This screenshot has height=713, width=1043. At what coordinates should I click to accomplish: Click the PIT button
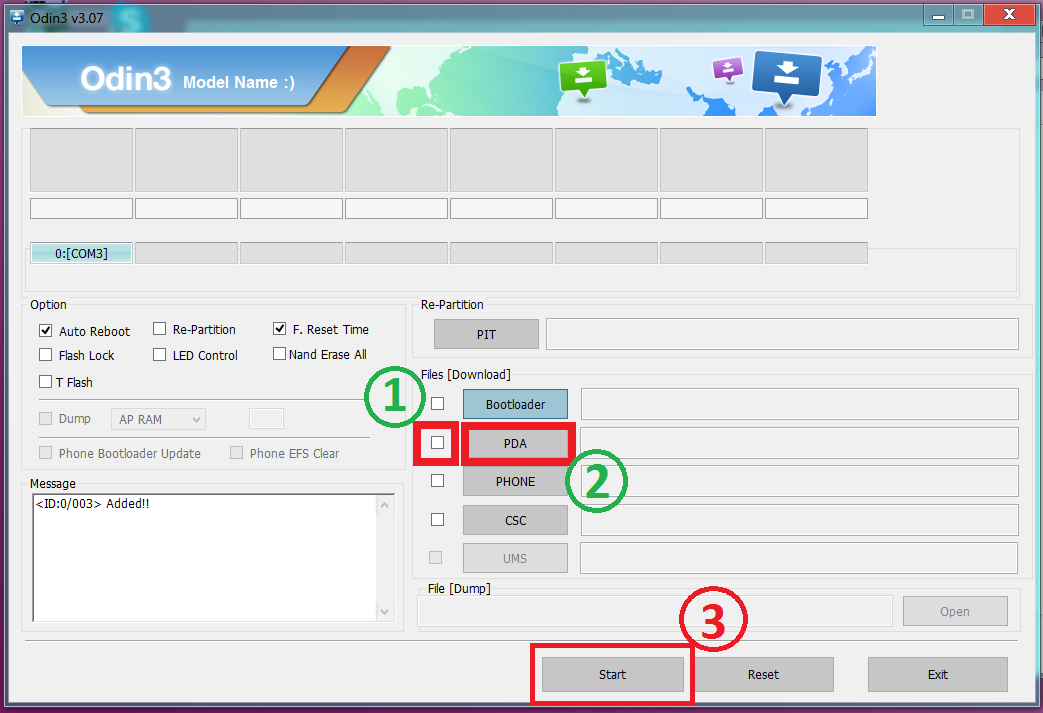[486, 334]
